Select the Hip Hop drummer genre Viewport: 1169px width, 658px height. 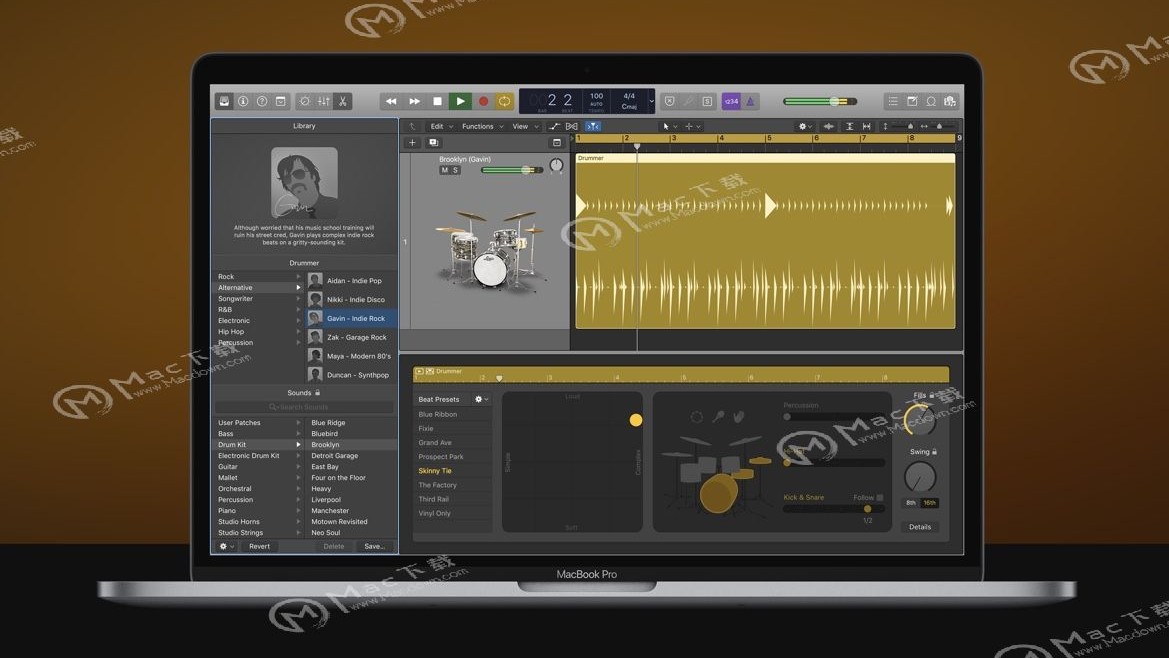point(231,332)
